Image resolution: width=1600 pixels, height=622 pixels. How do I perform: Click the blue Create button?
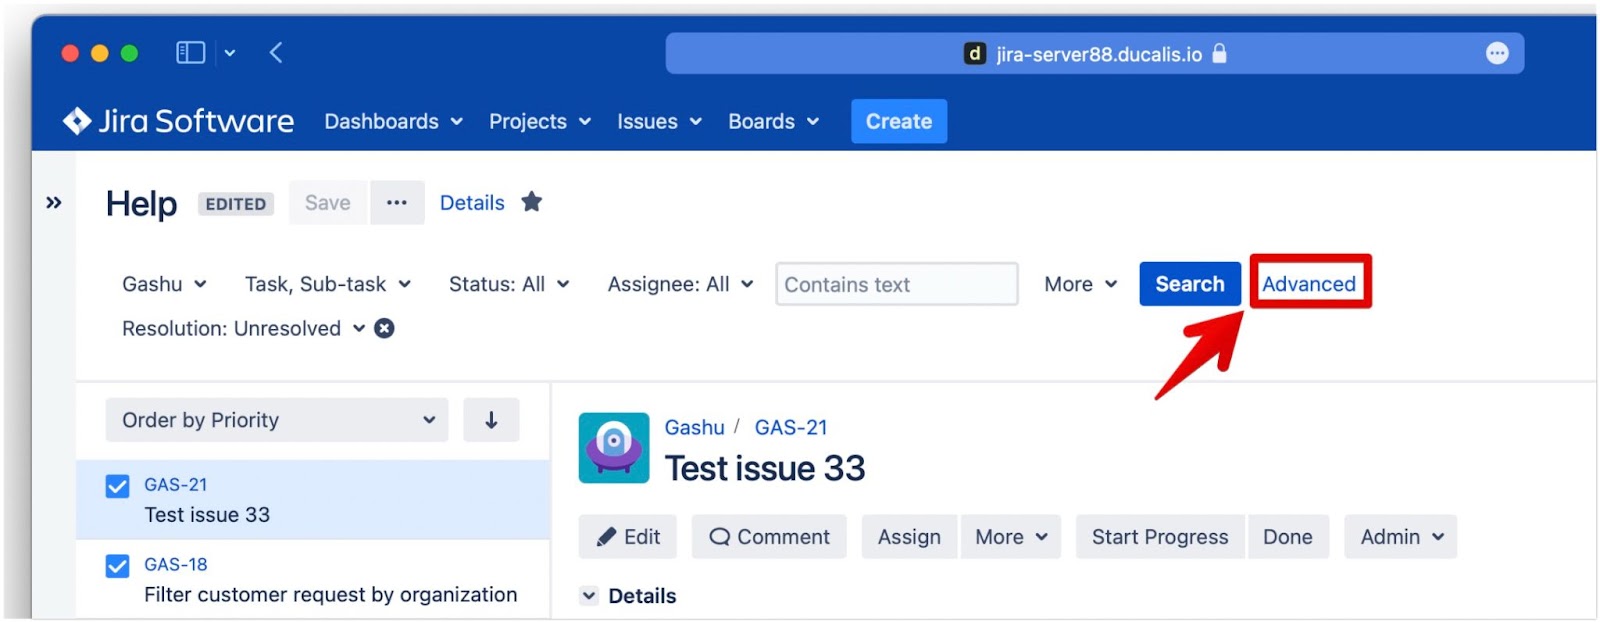[x=898, y=121]
